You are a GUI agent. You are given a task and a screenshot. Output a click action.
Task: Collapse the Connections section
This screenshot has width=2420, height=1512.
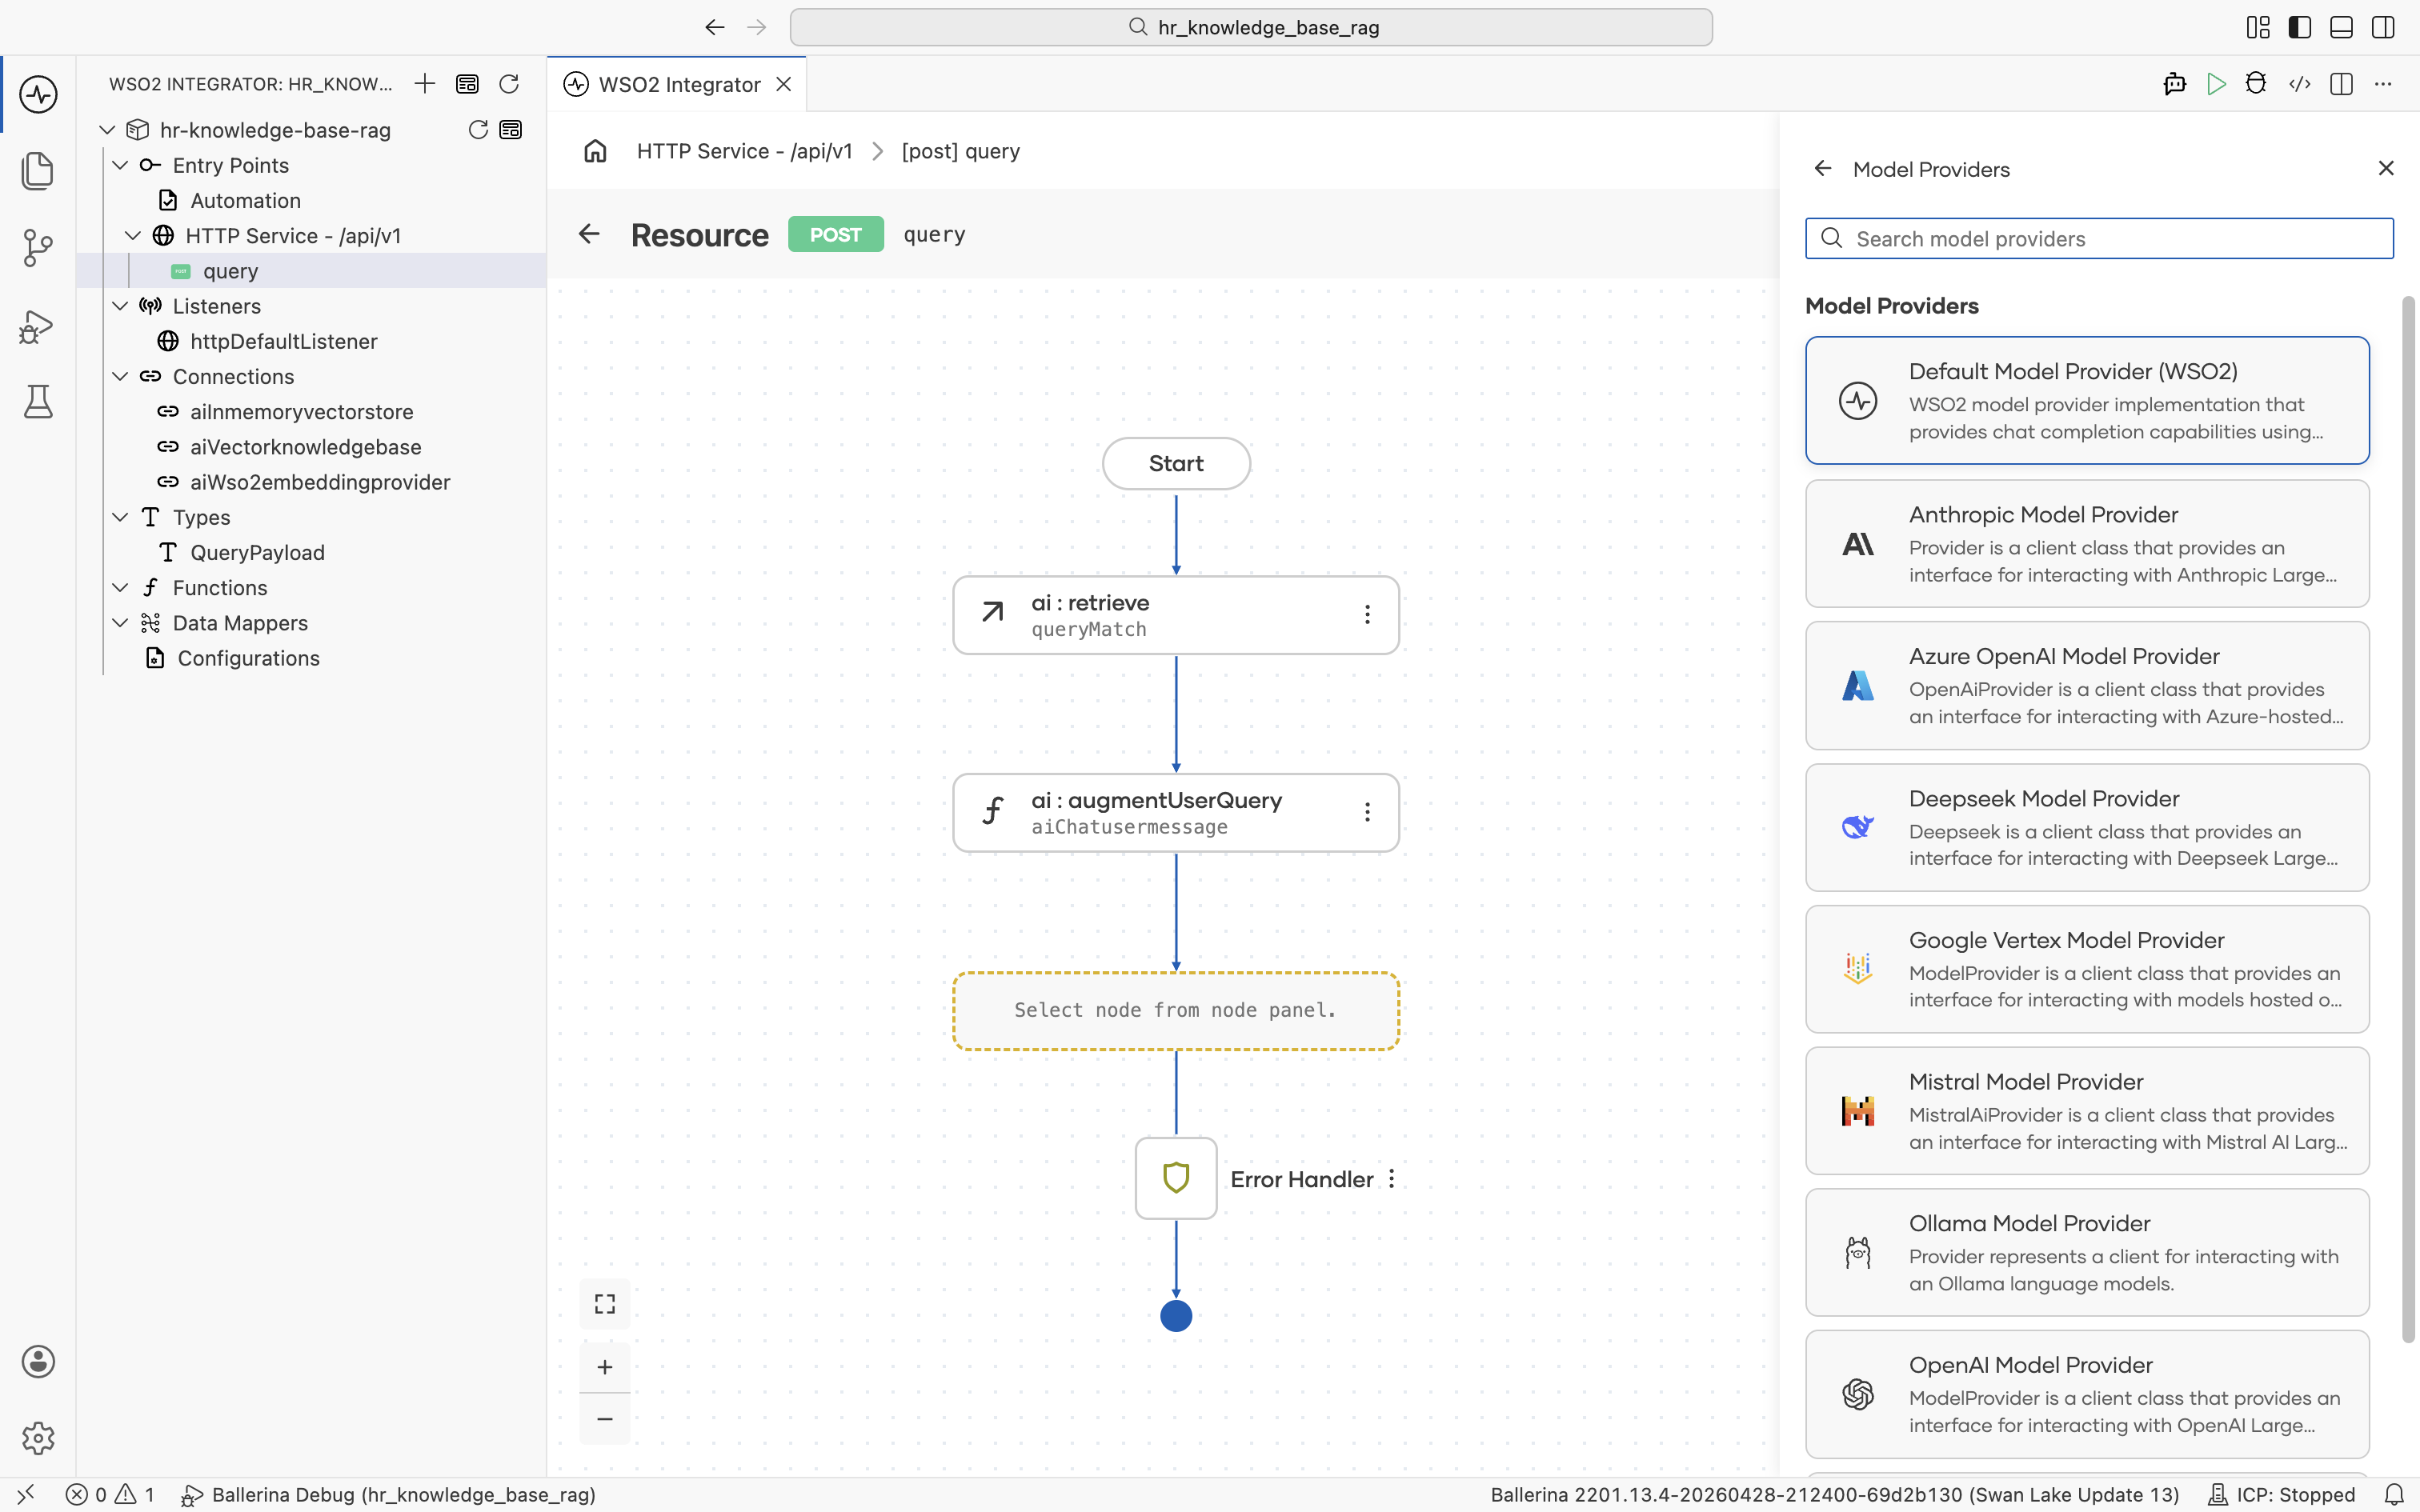pos(120,376)
